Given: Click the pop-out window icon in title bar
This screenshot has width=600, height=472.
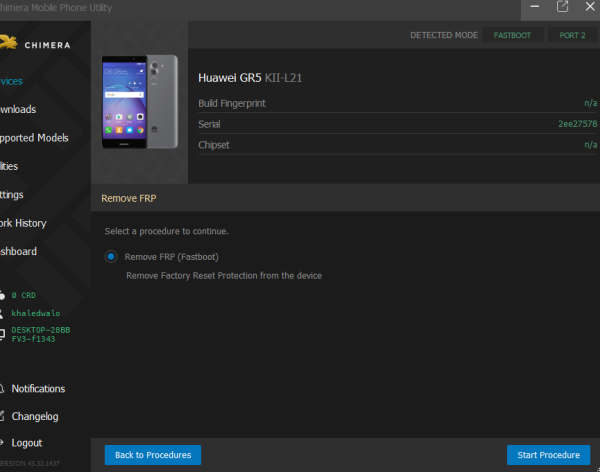Looking at the screenshot, I should (562, 7).
